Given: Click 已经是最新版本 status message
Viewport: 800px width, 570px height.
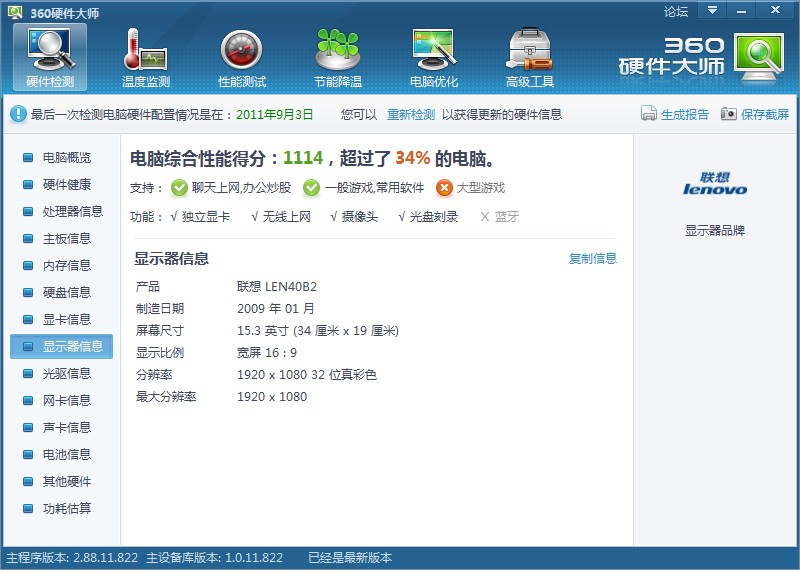Looking at the screenshot, I should point(350,558).
